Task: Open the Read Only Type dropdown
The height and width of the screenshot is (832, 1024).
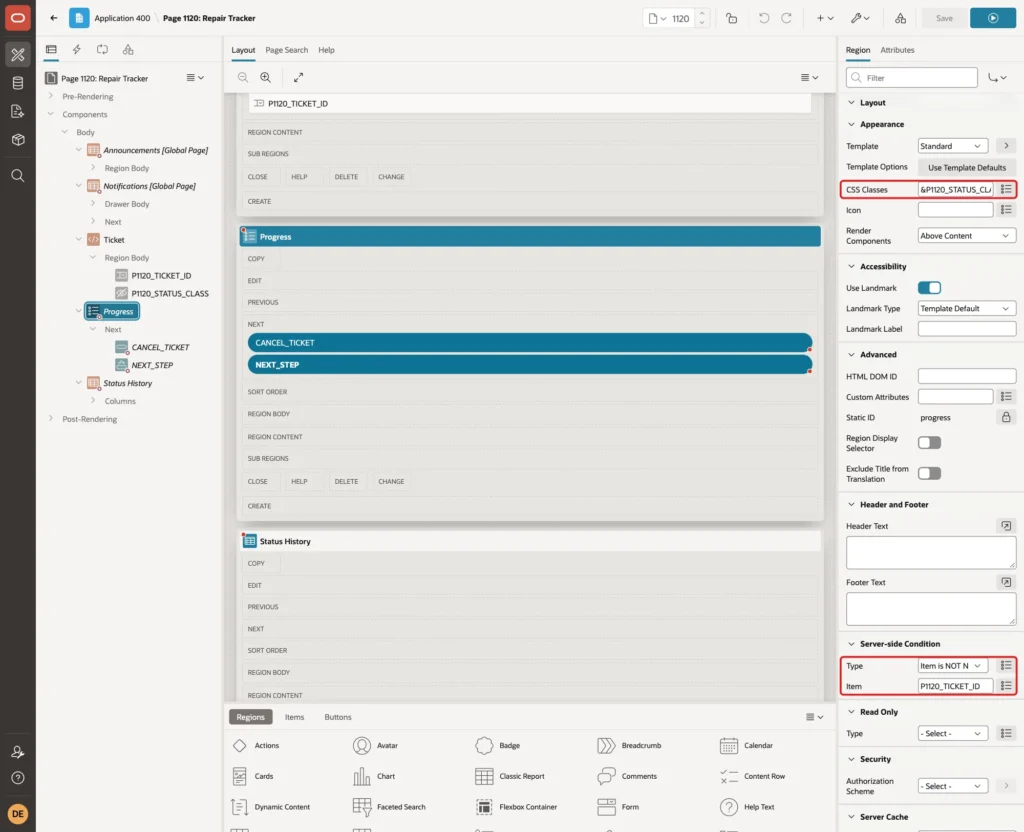Action: point(952,733)
